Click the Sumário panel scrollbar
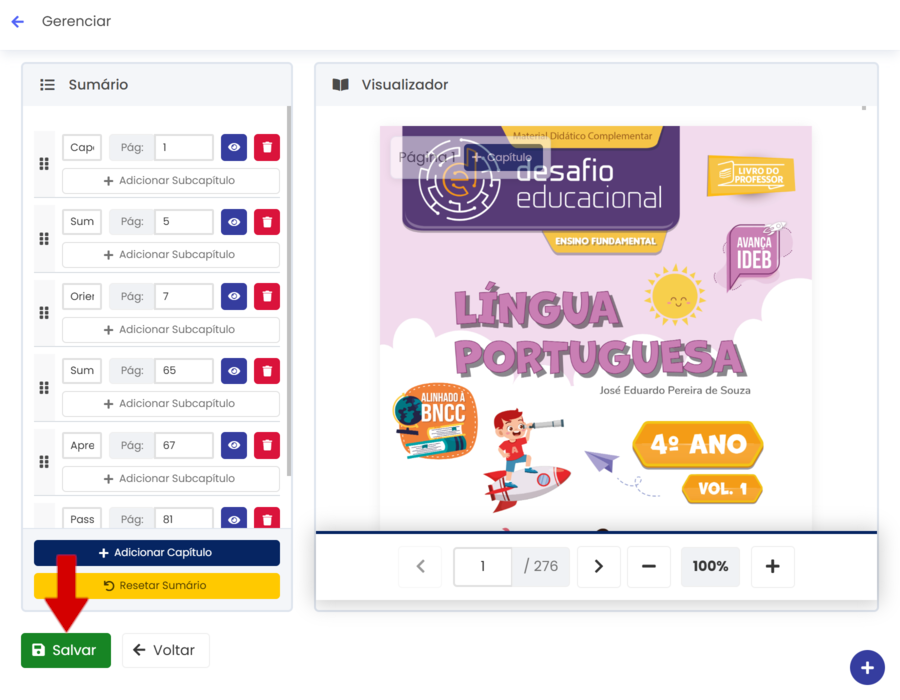Viewport: 900px width, 700px height. pyautogui.click(x=289, y=290)
